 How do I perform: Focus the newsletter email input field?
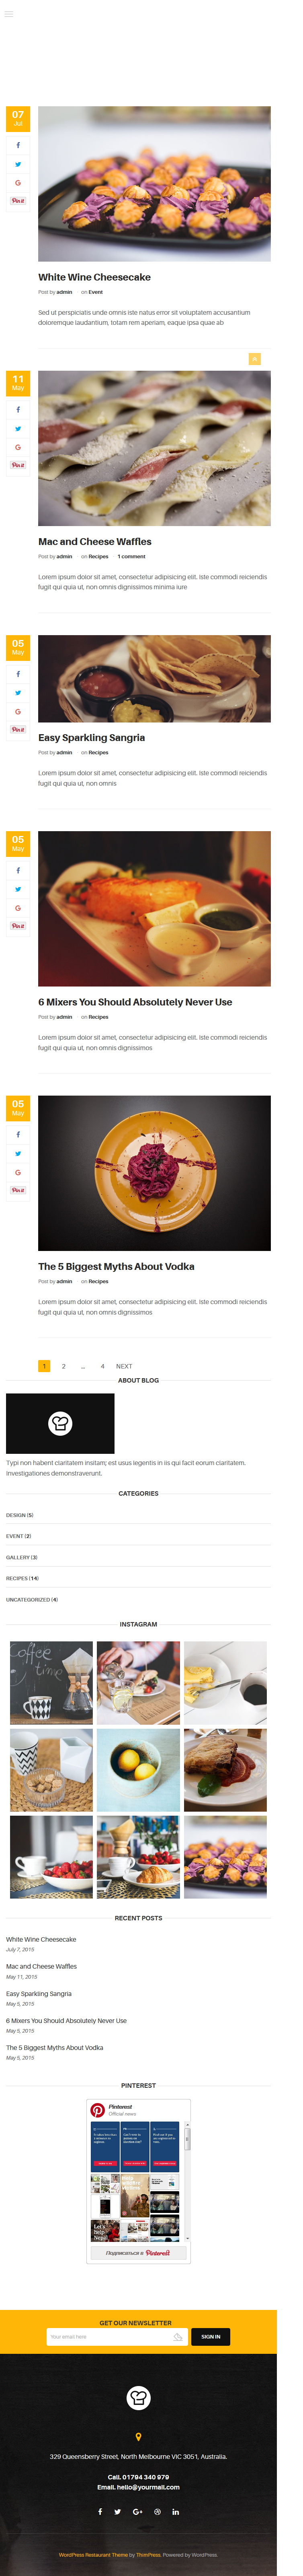[x=117, y=2336]
